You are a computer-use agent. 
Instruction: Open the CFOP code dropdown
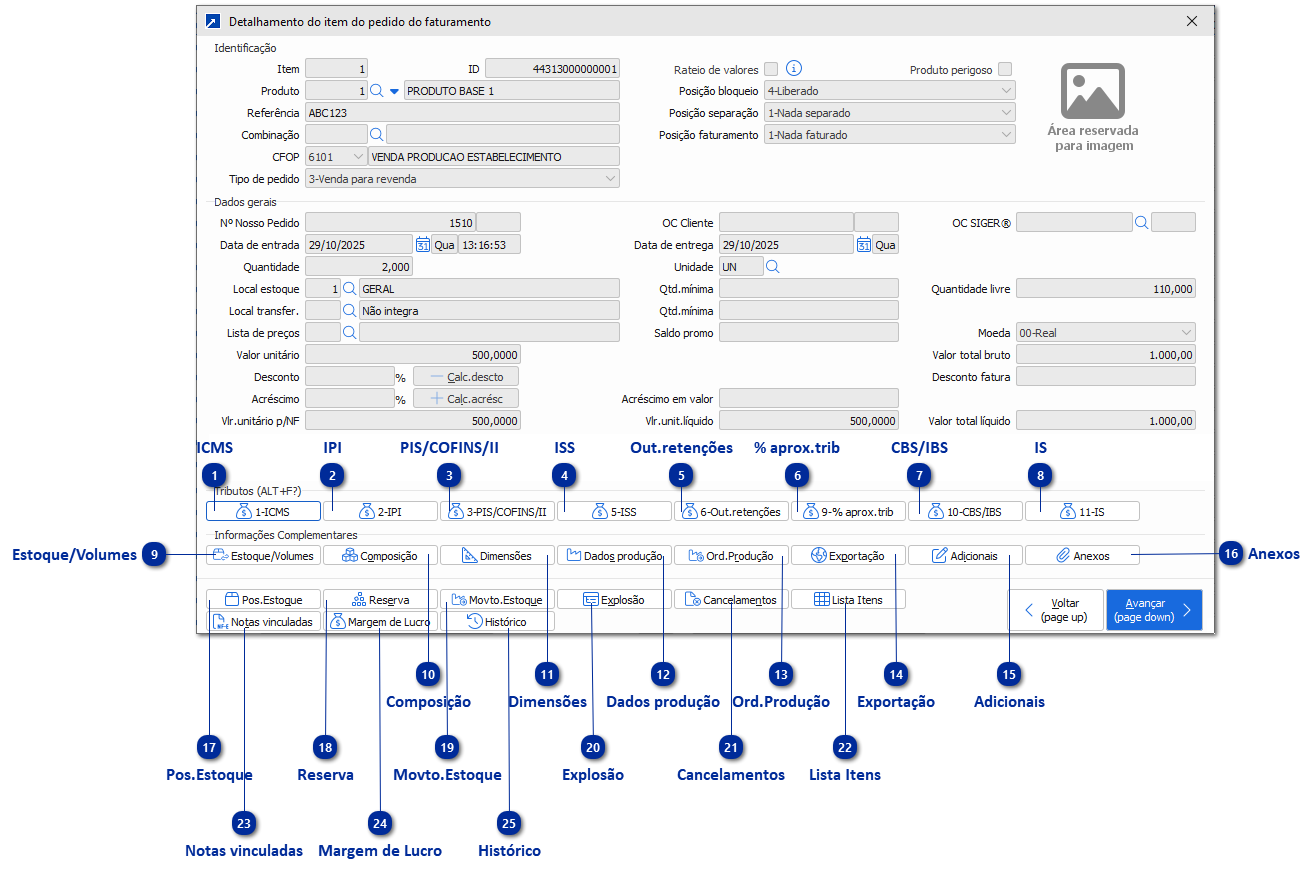click(337, 157)
